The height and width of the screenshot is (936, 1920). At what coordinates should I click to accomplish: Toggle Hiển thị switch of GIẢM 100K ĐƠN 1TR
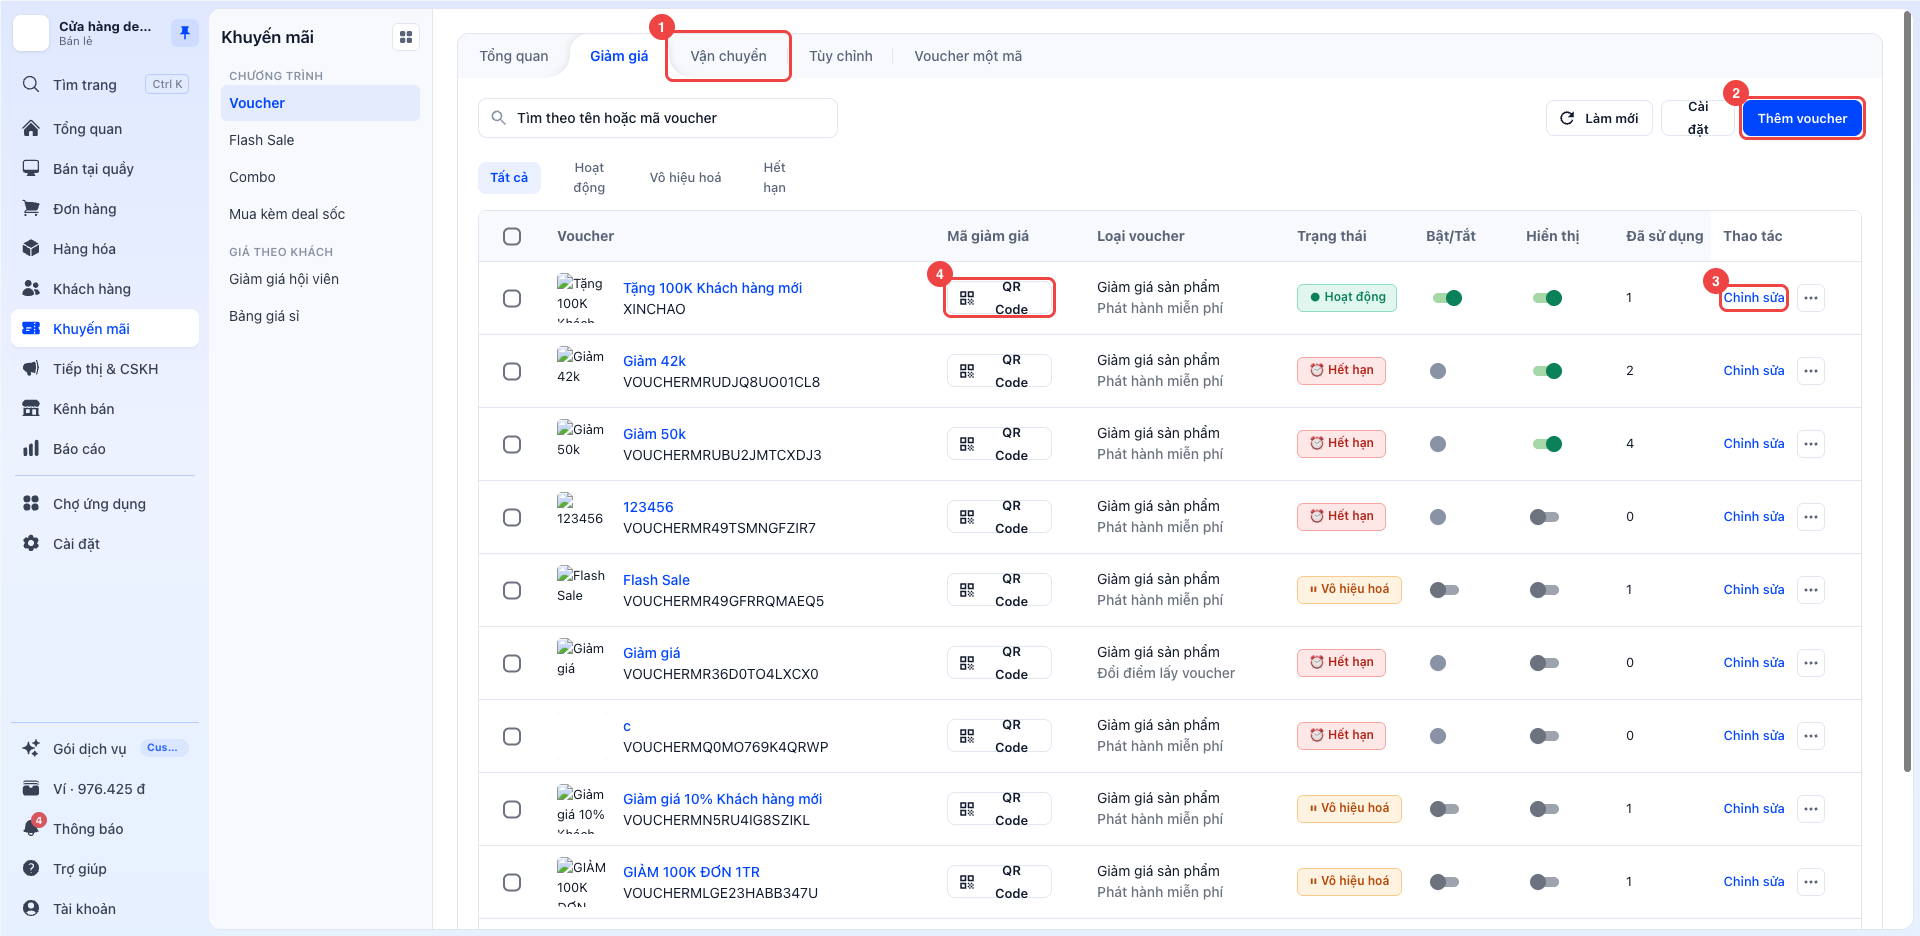pos(1544,882)
